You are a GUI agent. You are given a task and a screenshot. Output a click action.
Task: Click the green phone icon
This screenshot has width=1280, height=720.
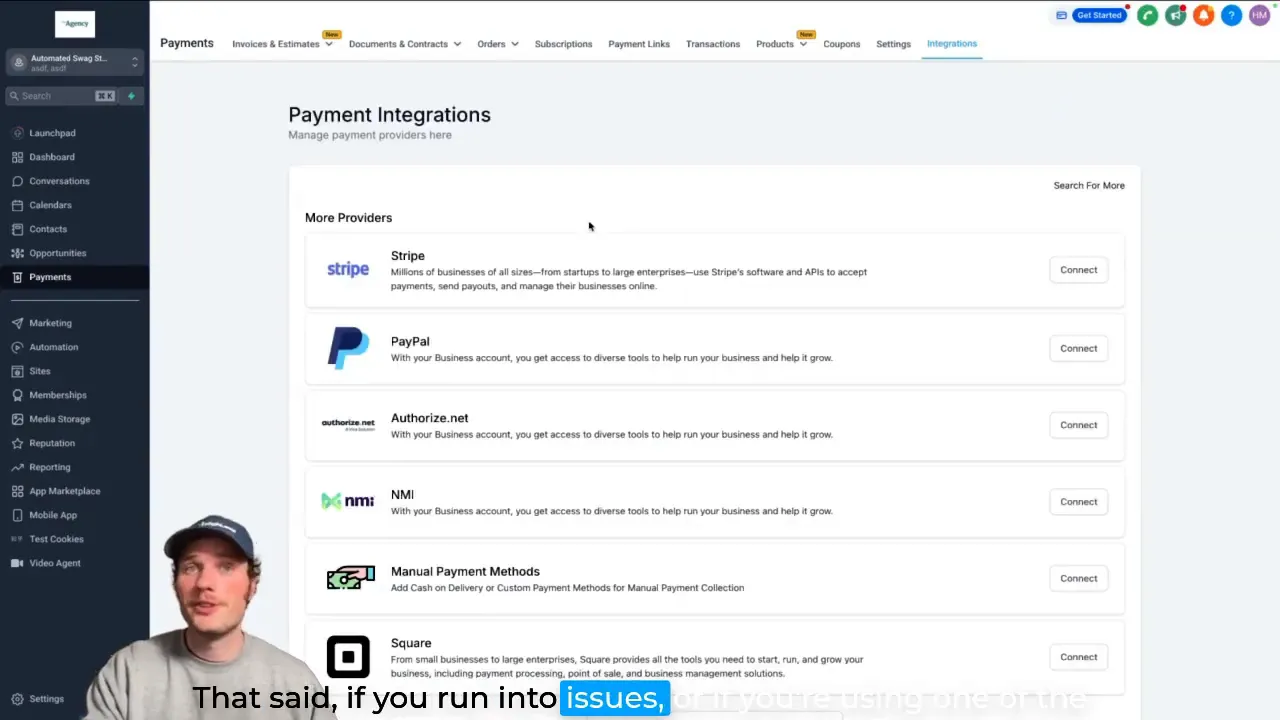(1147, 15)
